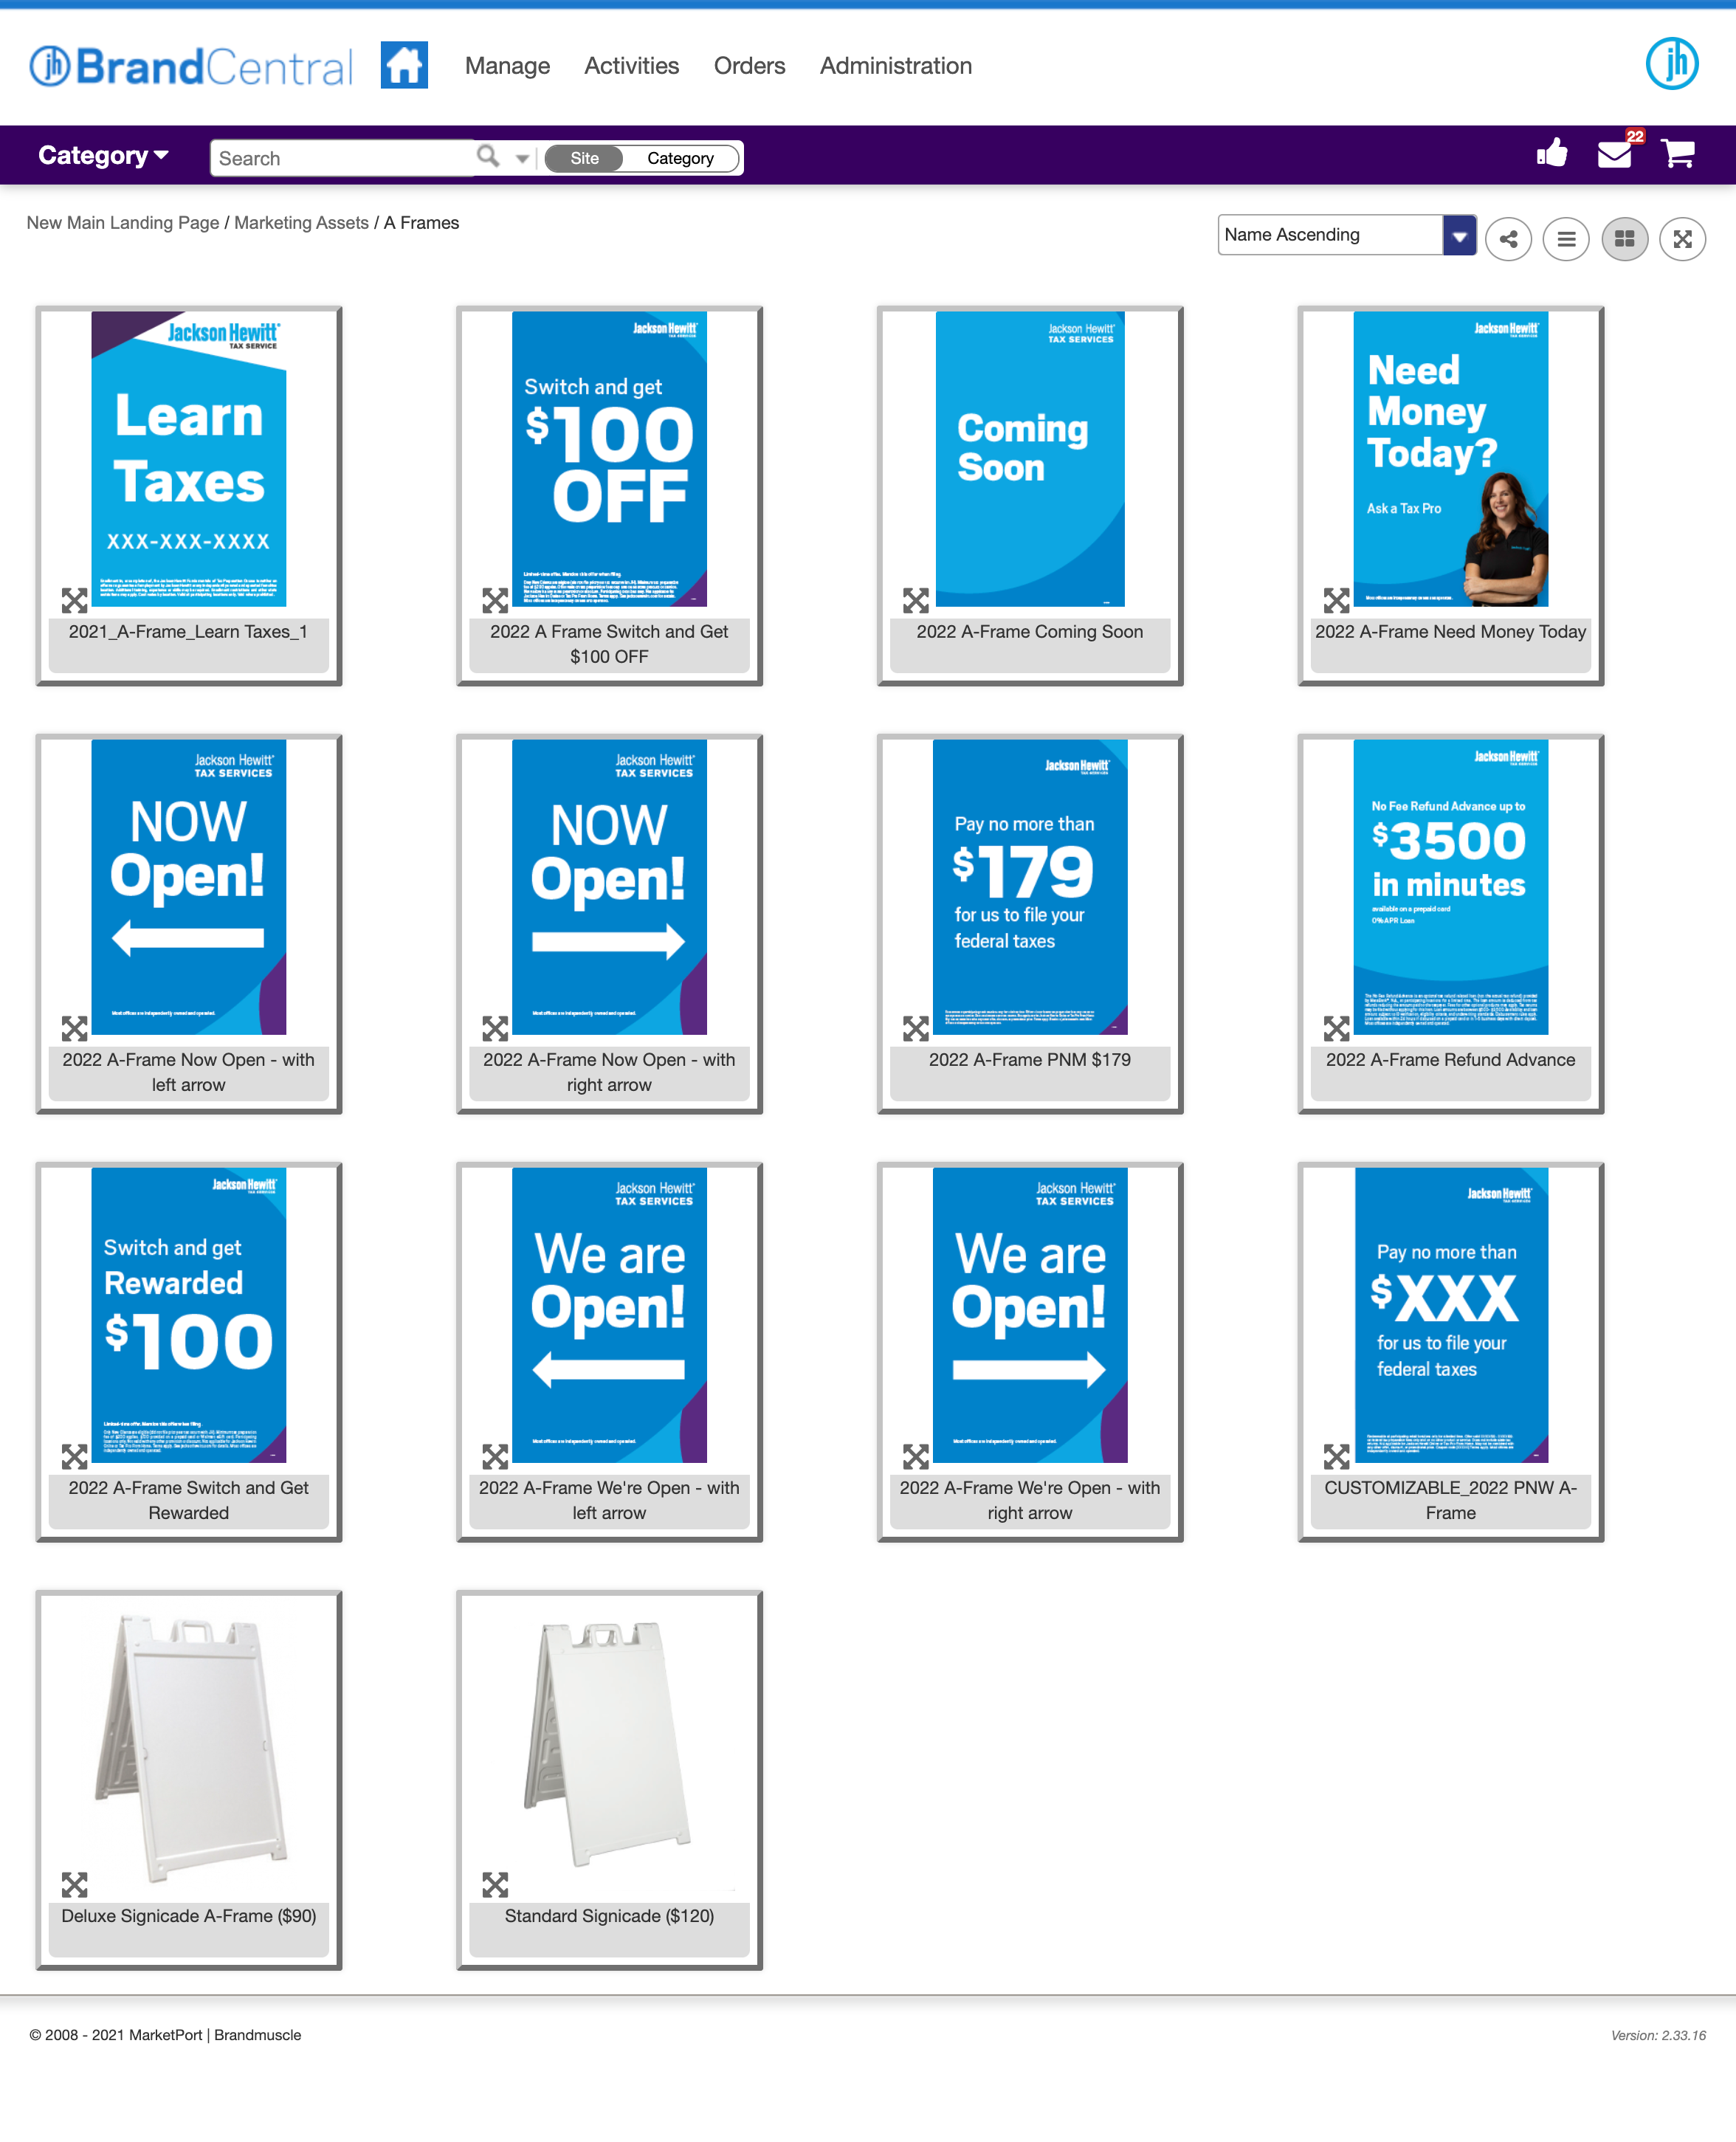1736x2142 pixels.
Task: Expand preview of A-Frame Refund Advance
Action: click(x=1337, y=1028)
